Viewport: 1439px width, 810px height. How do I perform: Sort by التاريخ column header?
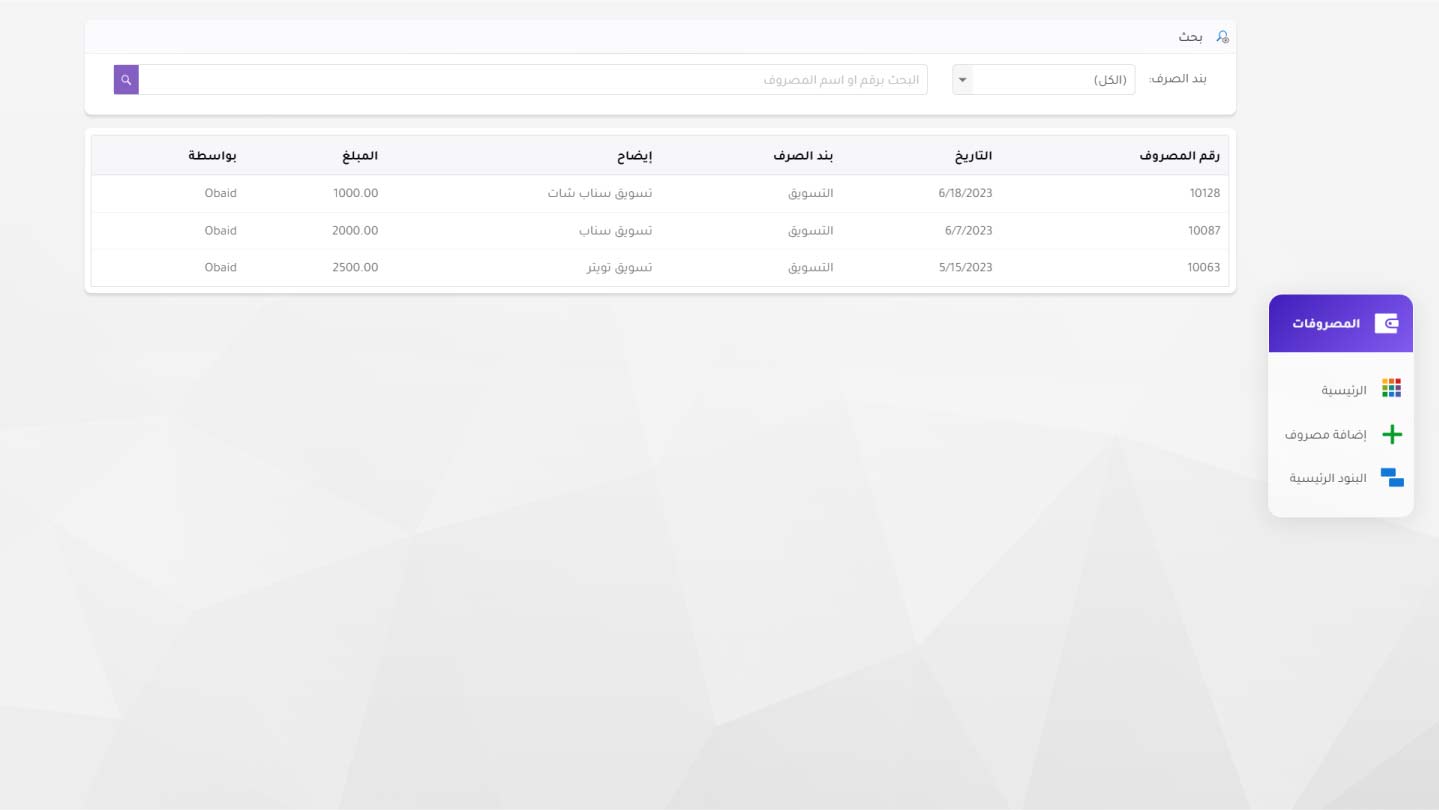coord(970,156)
